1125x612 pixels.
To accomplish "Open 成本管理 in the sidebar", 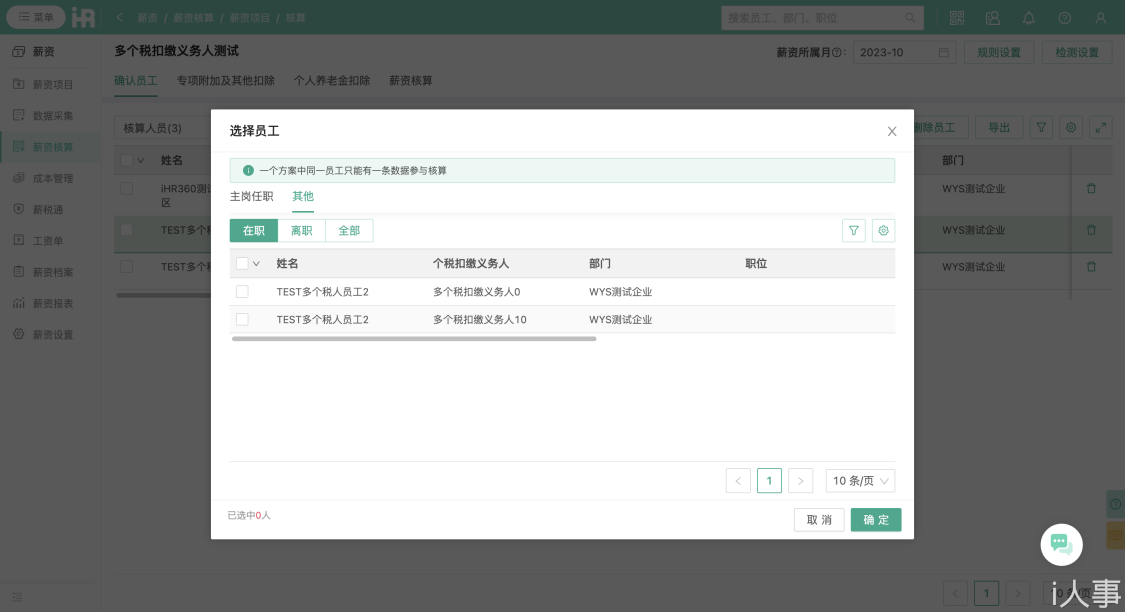I will pos(50,179).
